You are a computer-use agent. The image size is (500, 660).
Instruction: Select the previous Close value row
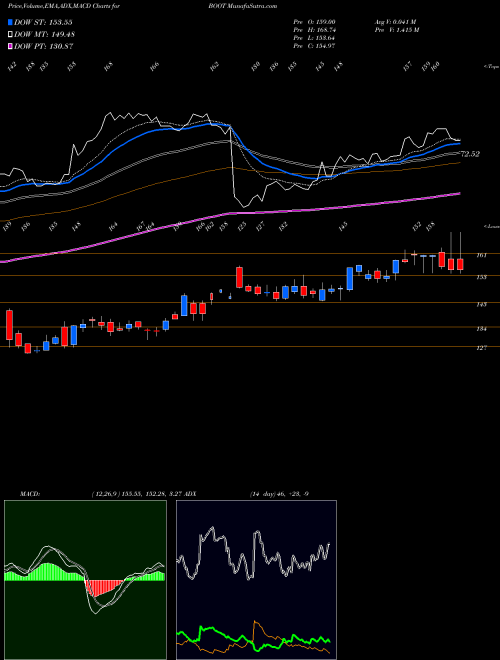(x=314, y=46)
